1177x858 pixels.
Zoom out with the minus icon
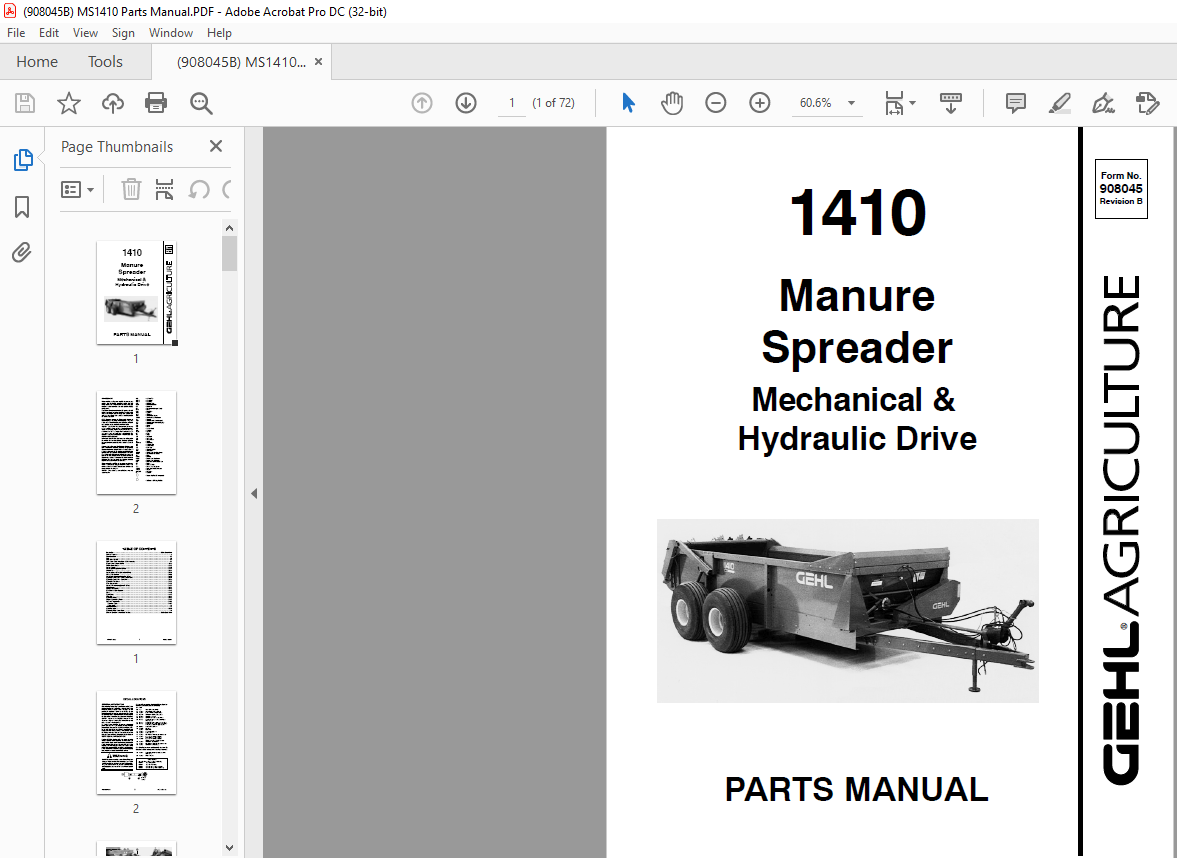pyautogui.click(x=715, y=103)
